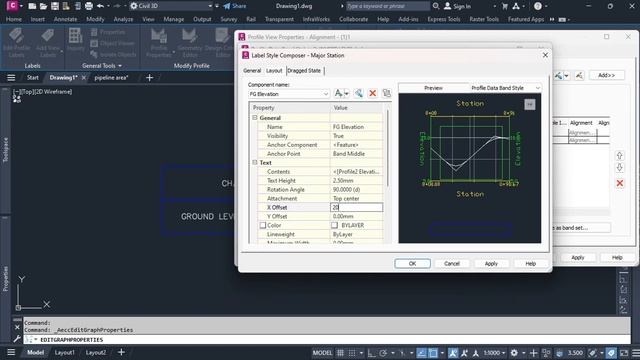Click the copy component icon

click(x=358, y=93)
